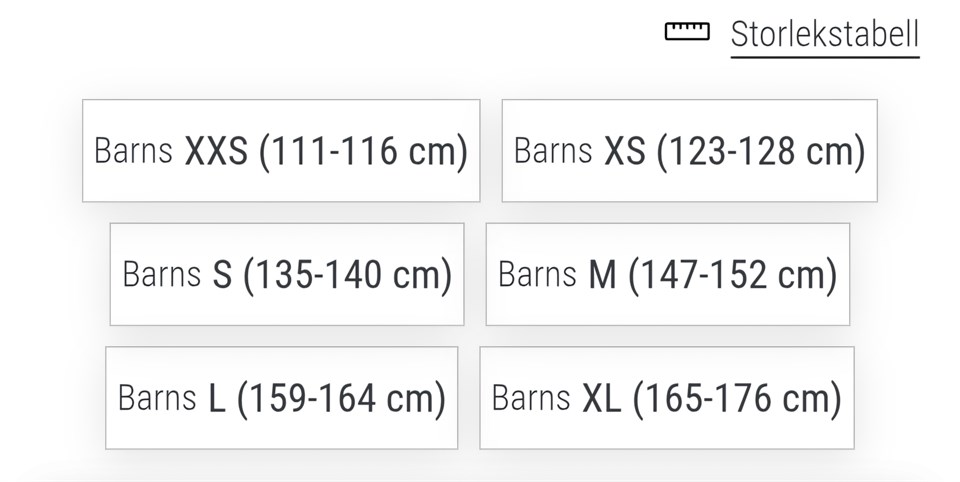
Task: Select the Barns M size button
Action: pyautogui.click(x=667, y=274)
